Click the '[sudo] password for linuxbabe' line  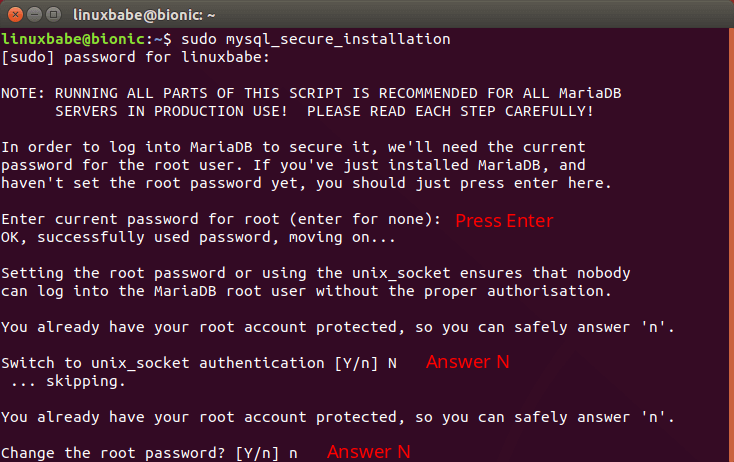click(x=135, y=57)
